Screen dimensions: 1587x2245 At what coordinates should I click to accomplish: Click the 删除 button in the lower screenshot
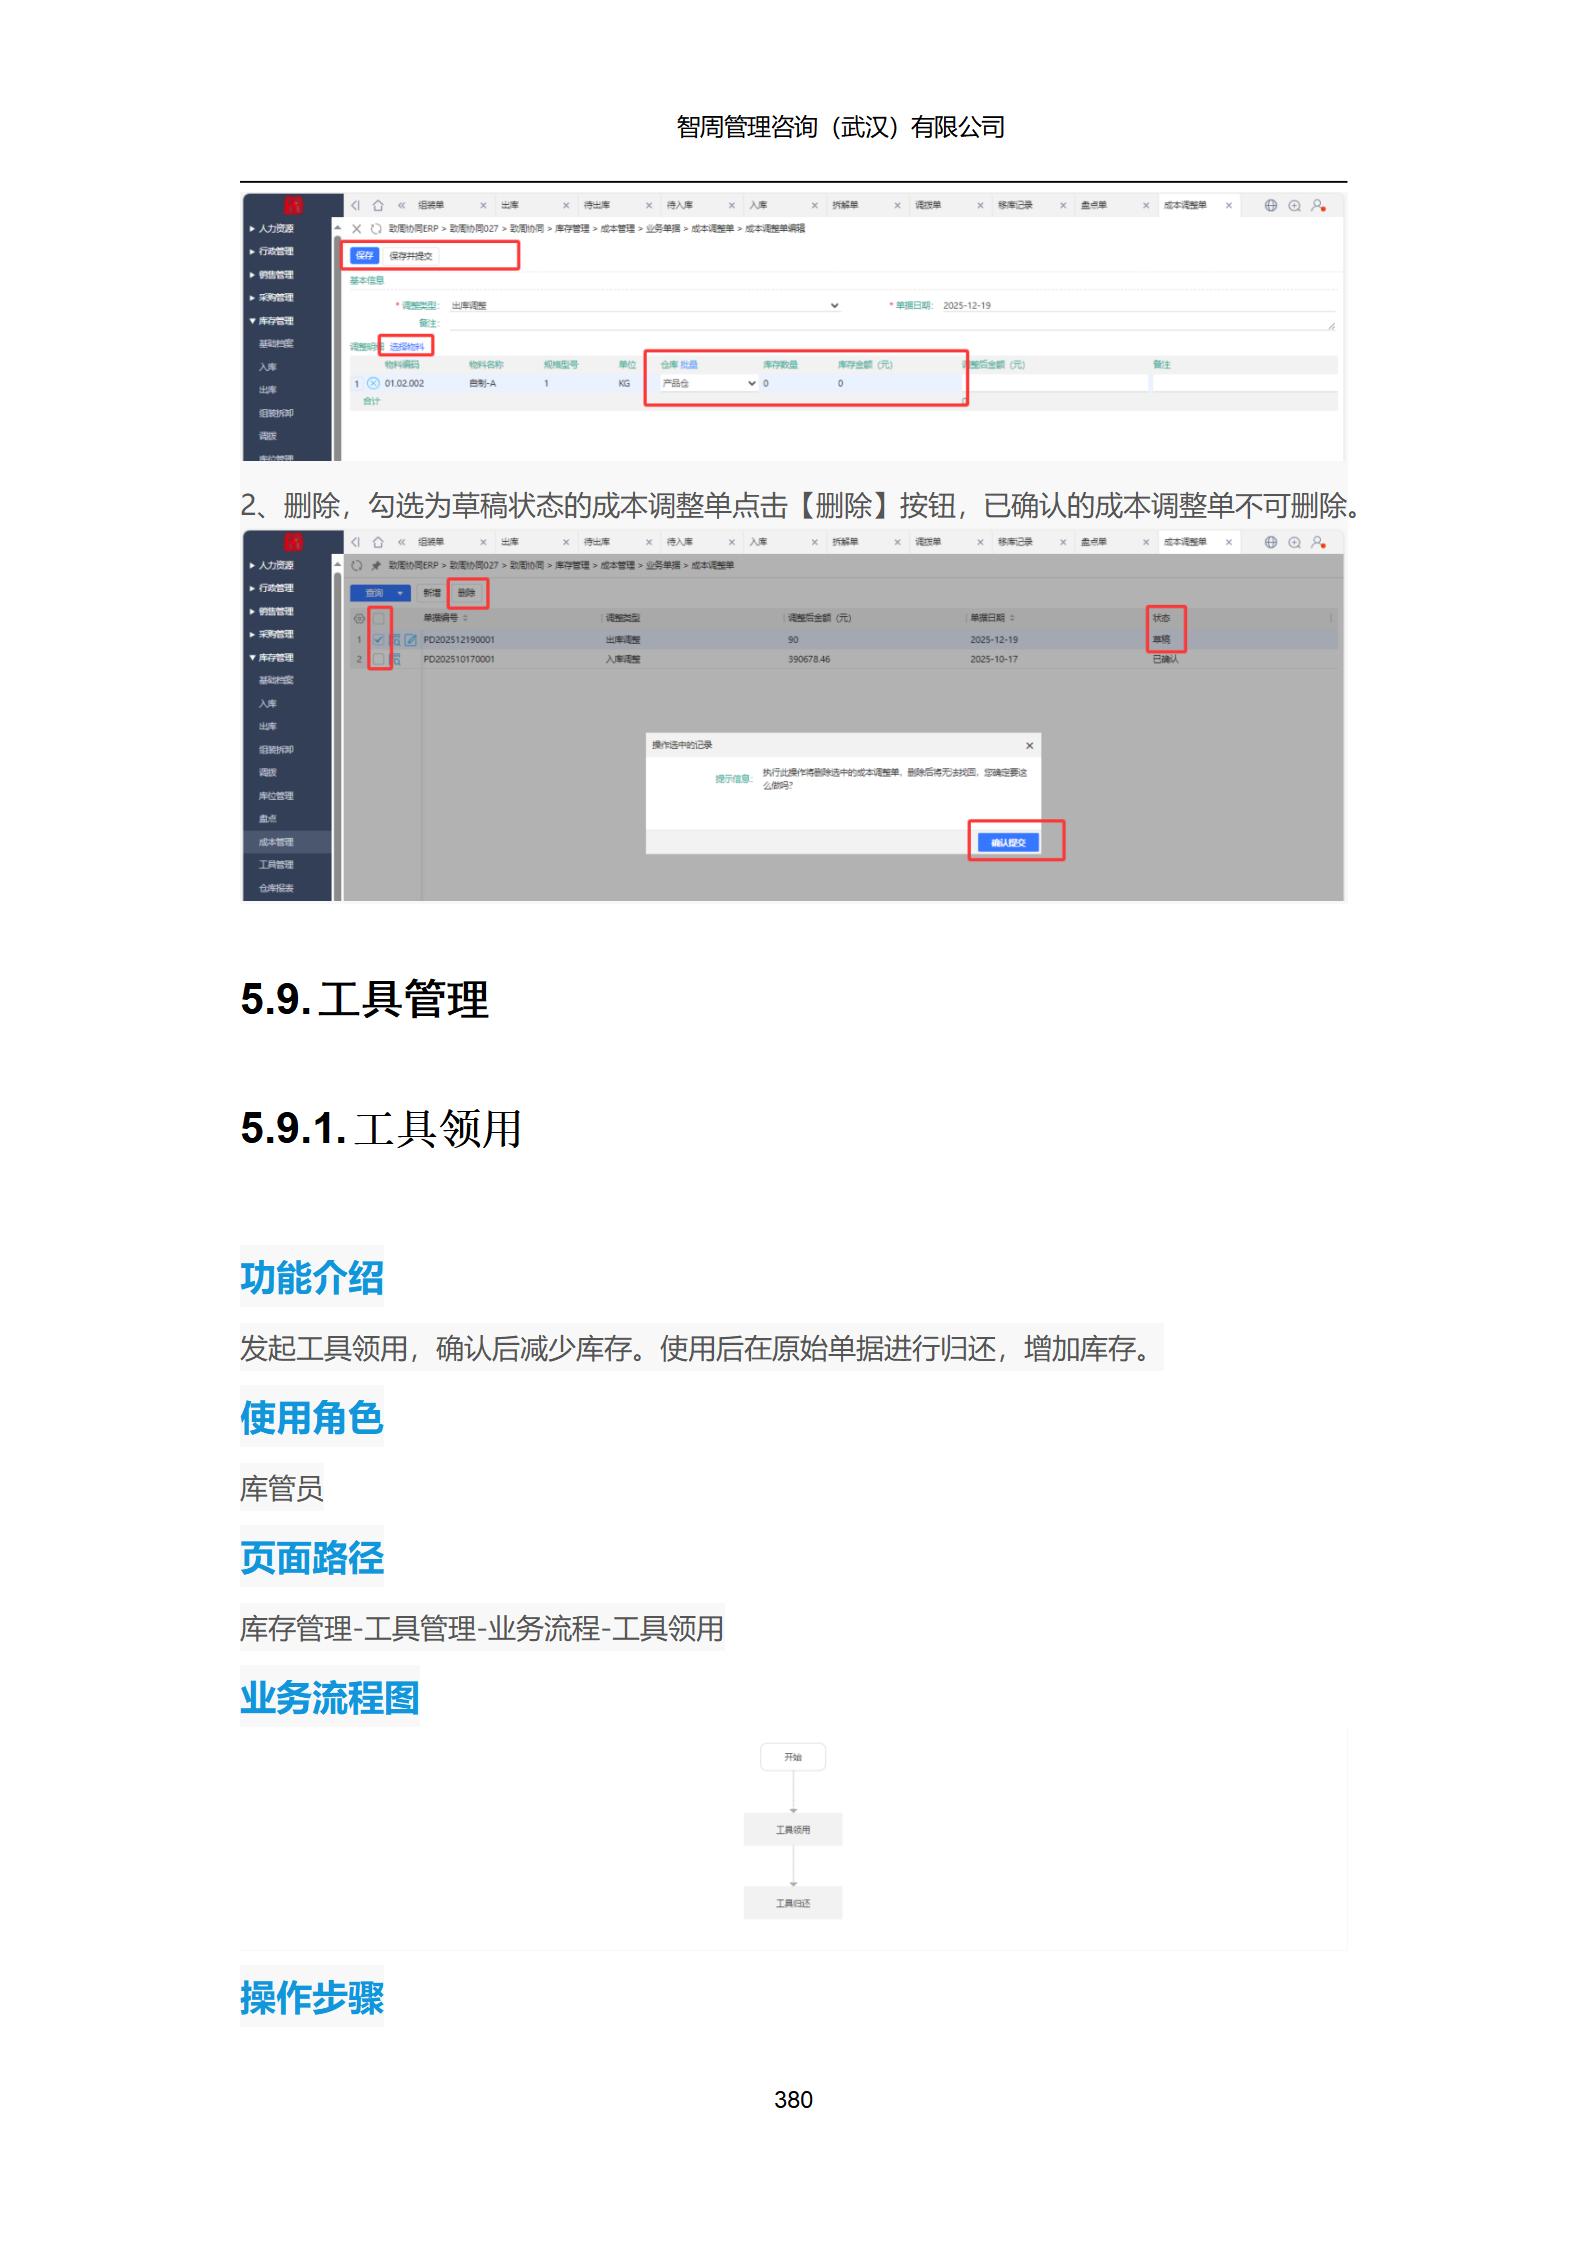467,594
